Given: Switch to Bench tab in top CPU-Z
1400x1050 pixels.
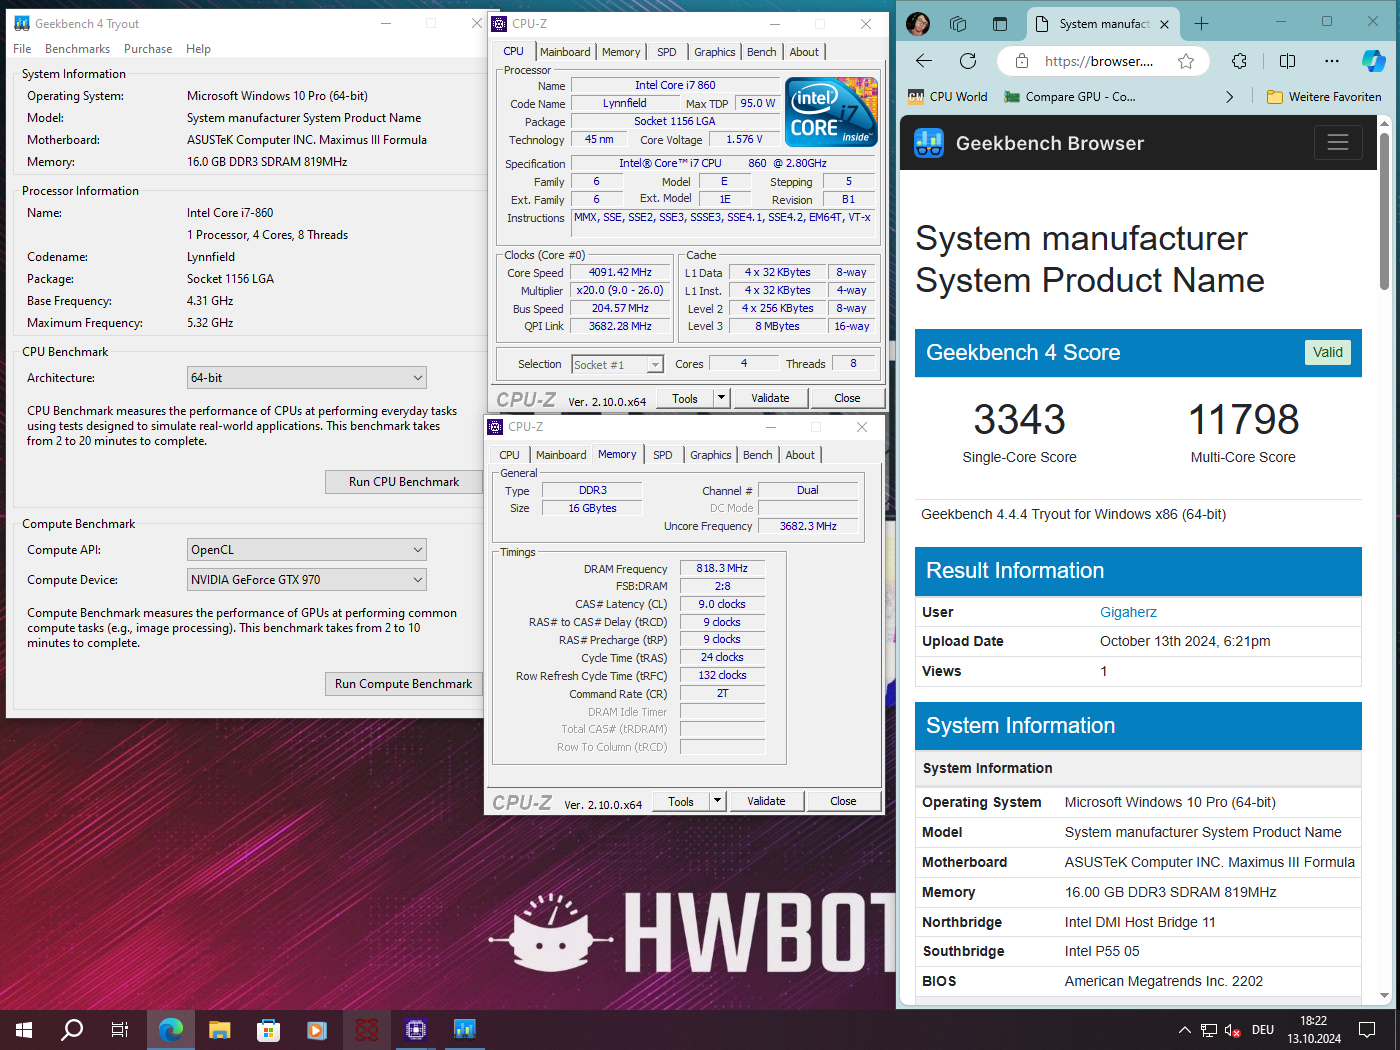Looking at the screenshot, I should [x=762, y=52].
